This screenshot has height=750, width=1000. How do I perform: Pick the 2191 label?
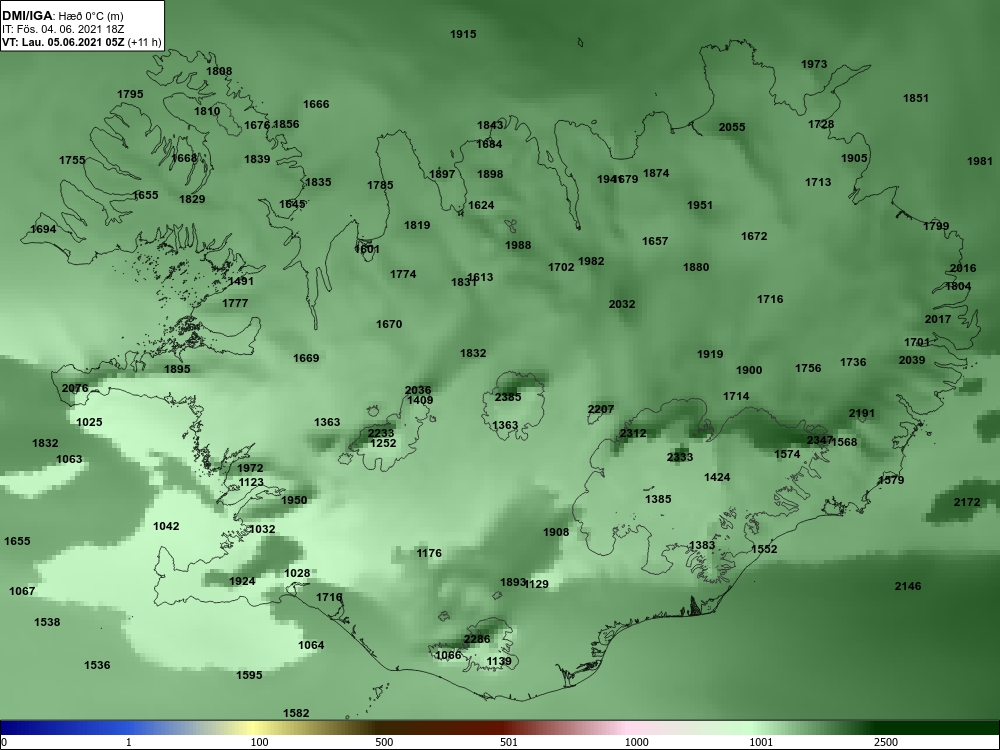pos(862,413)
